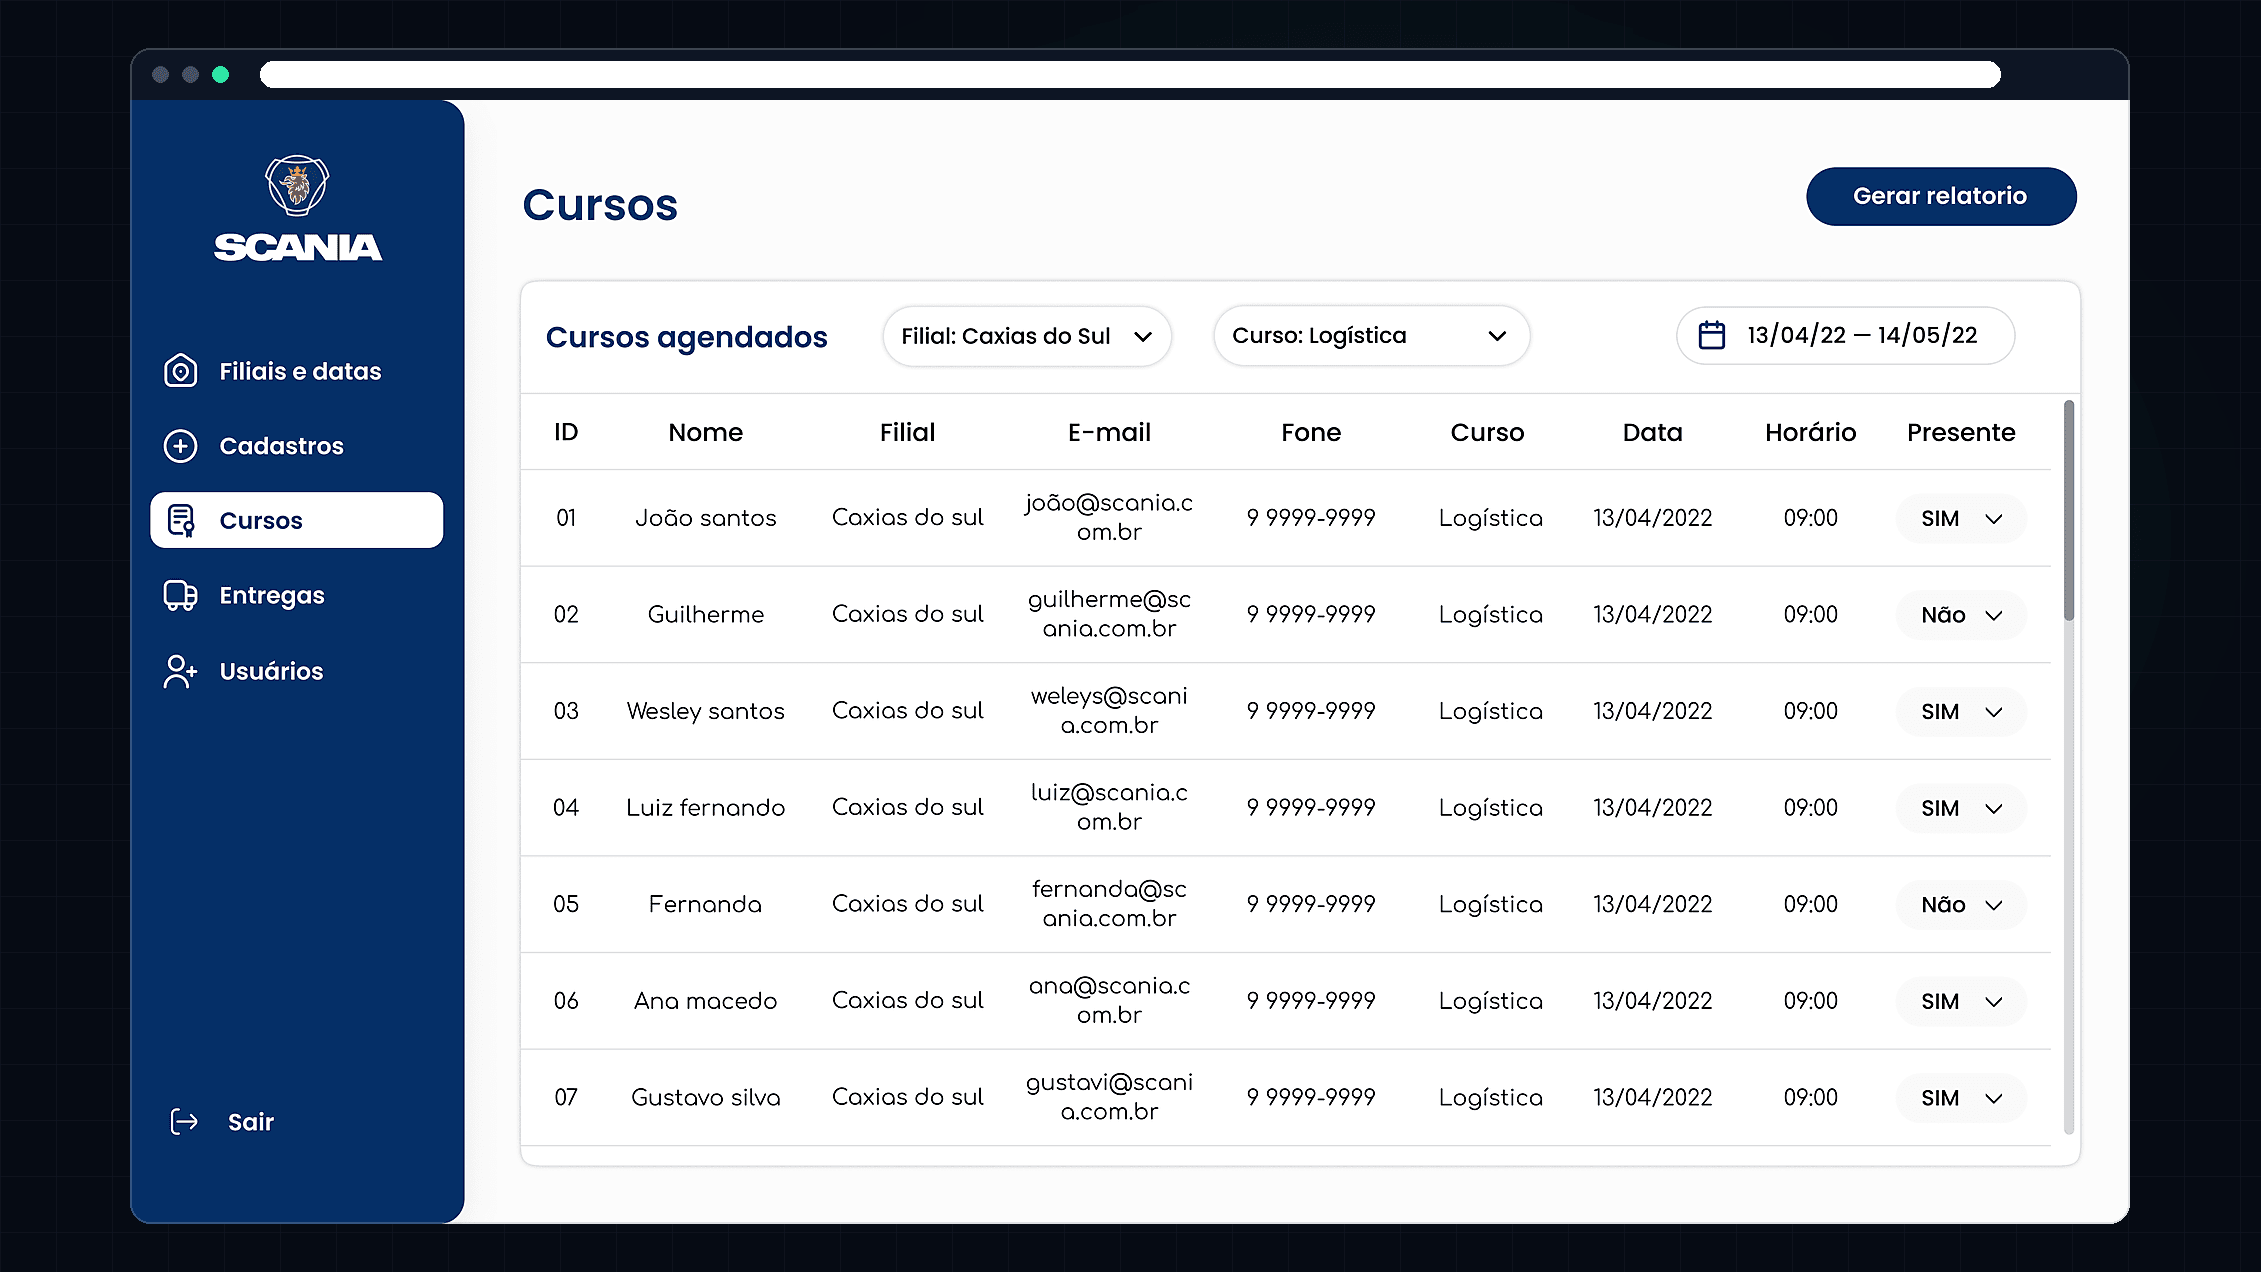Expand the Filial: Caxias do Sul dropdown

[1027, 336]
